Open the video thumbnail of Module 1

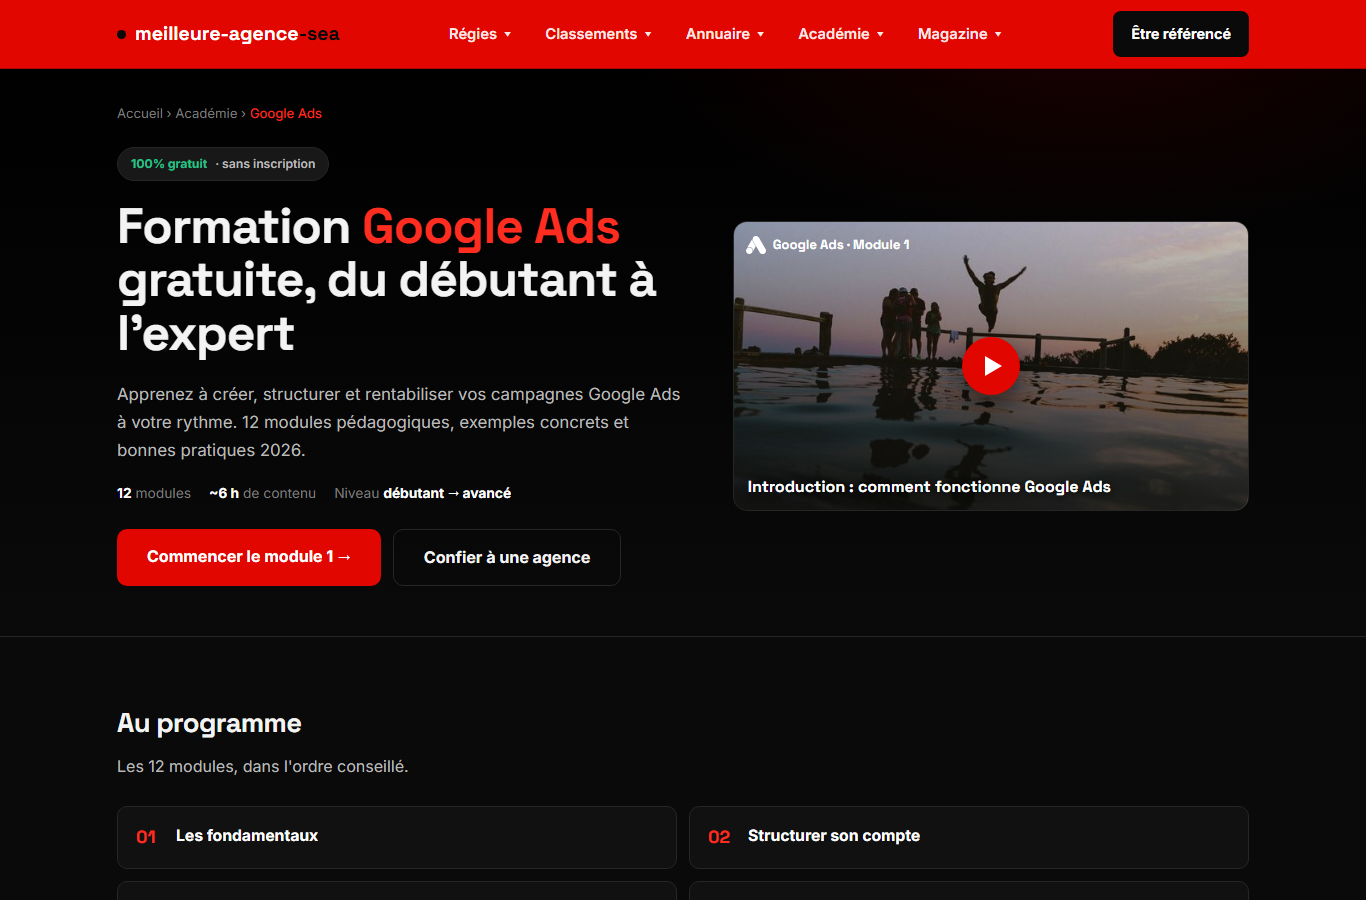(x=991, y=366)
